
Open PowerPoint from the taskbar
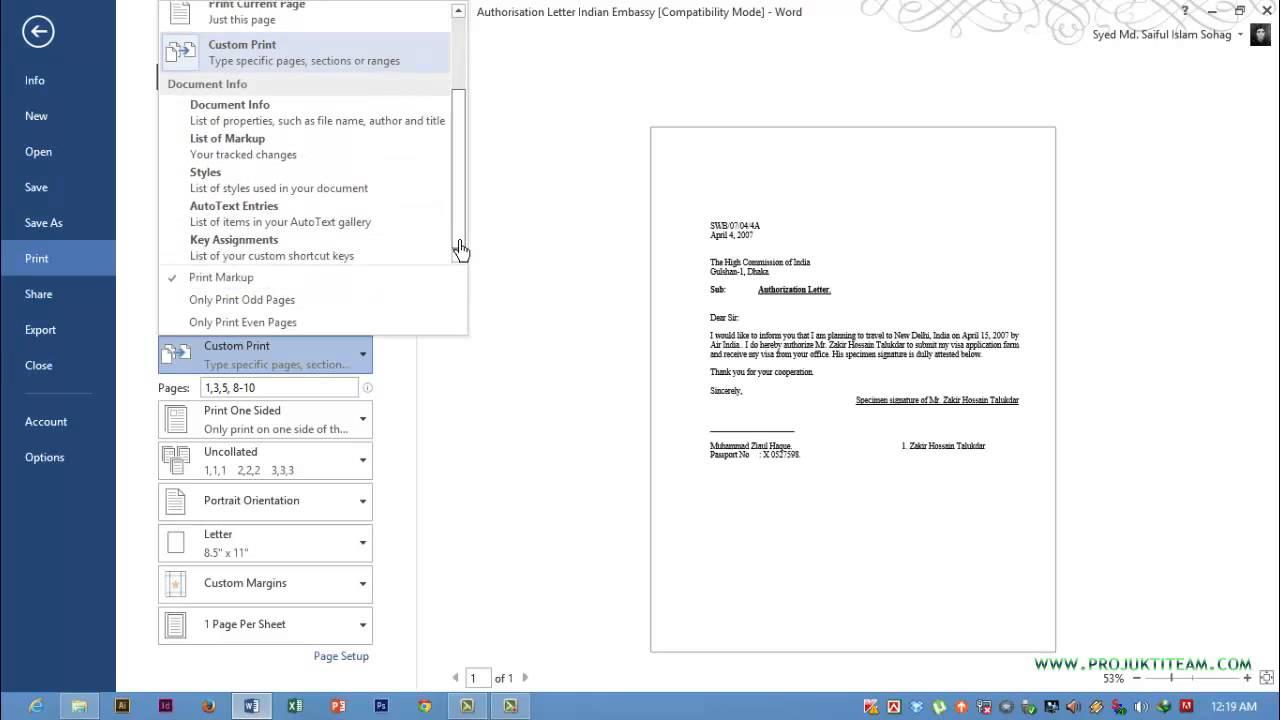(x=338, y=705)
